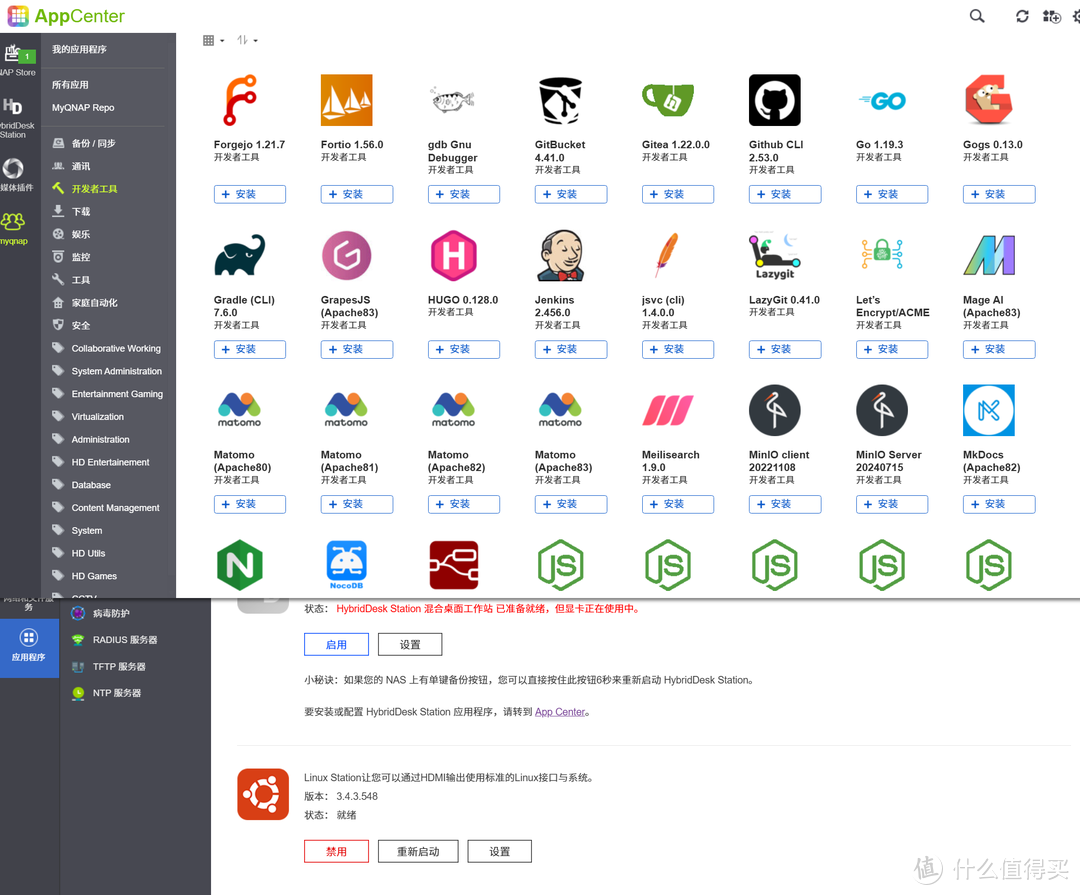Open the Jenkins butler icon

point(561,256)
